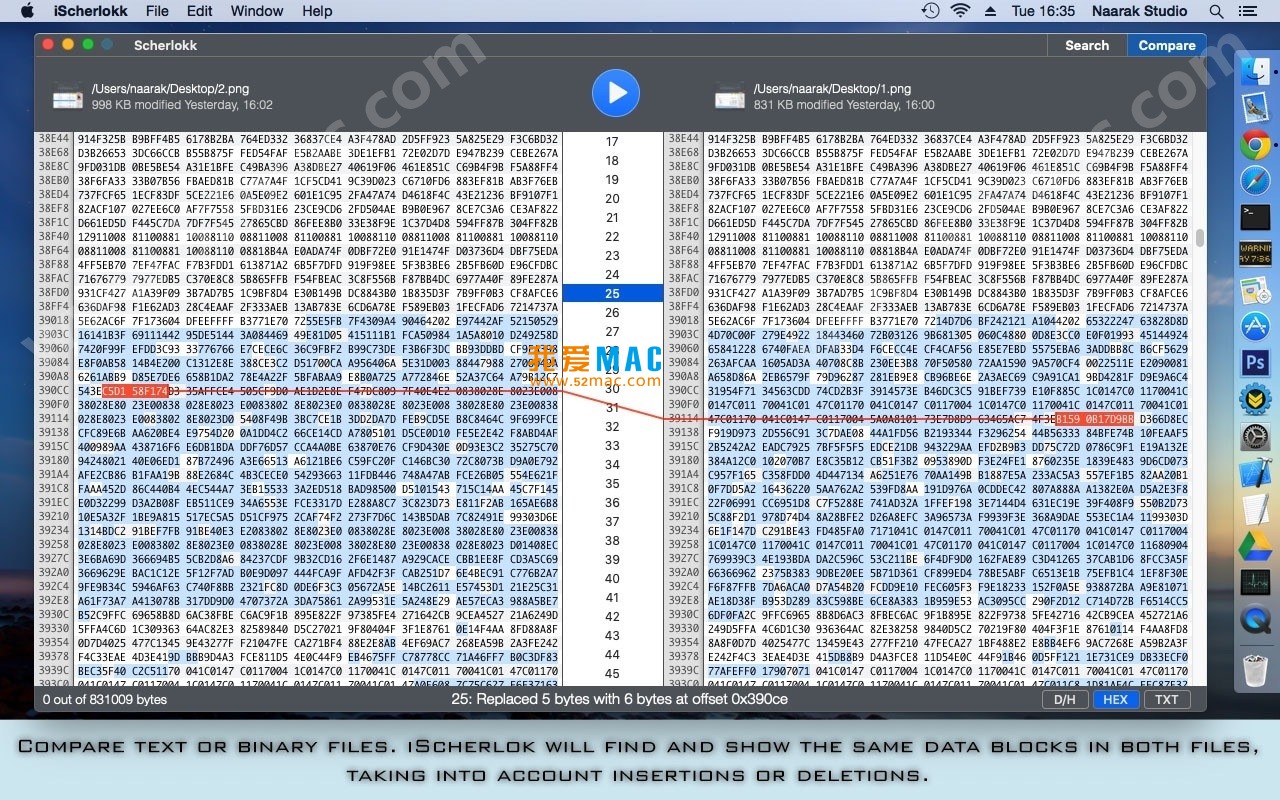Click the eject icon in menu bar

pos(990,11)
